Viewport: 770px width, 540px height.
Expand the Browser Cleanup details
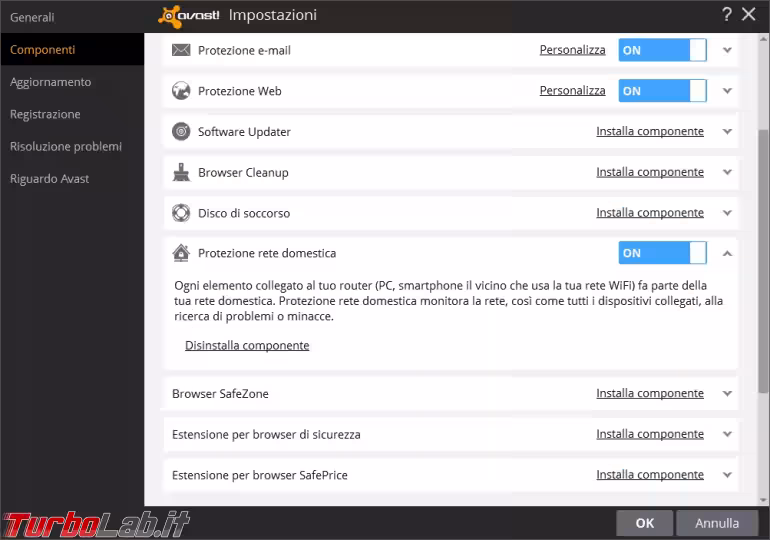728,172
